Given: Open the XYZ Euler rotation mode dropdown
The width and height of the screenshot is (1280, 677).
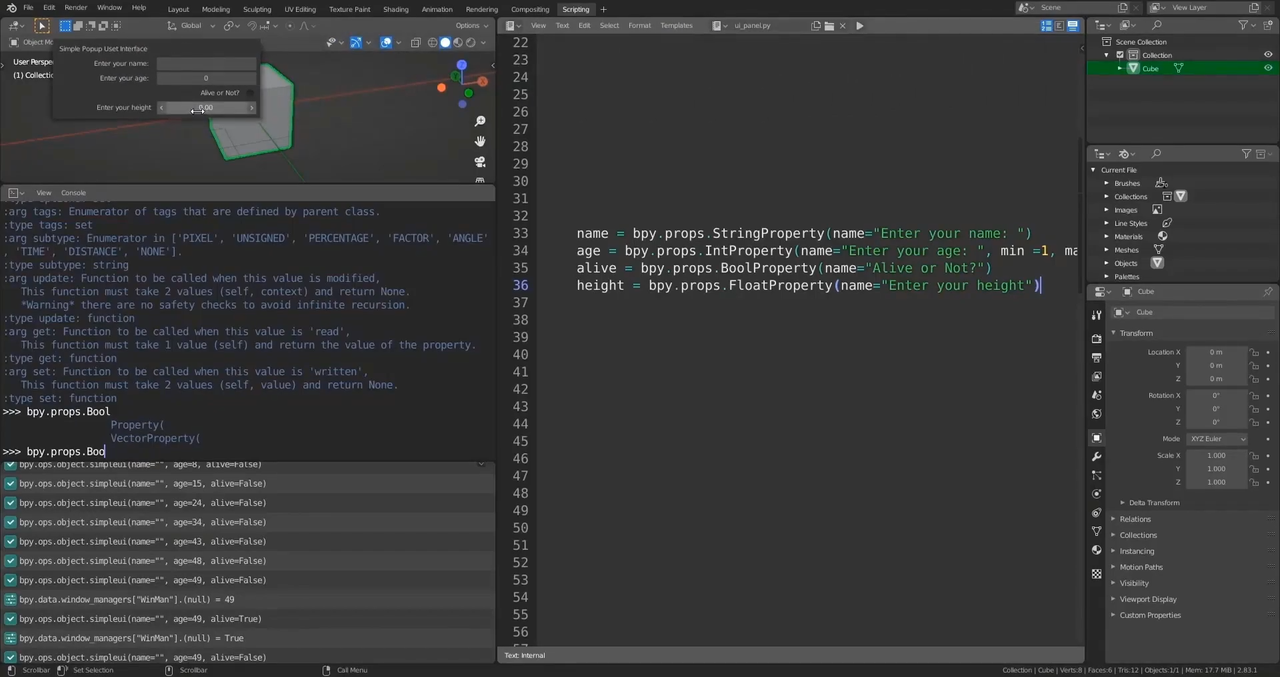Looking at the screenshot, I should click(1217, 439).
